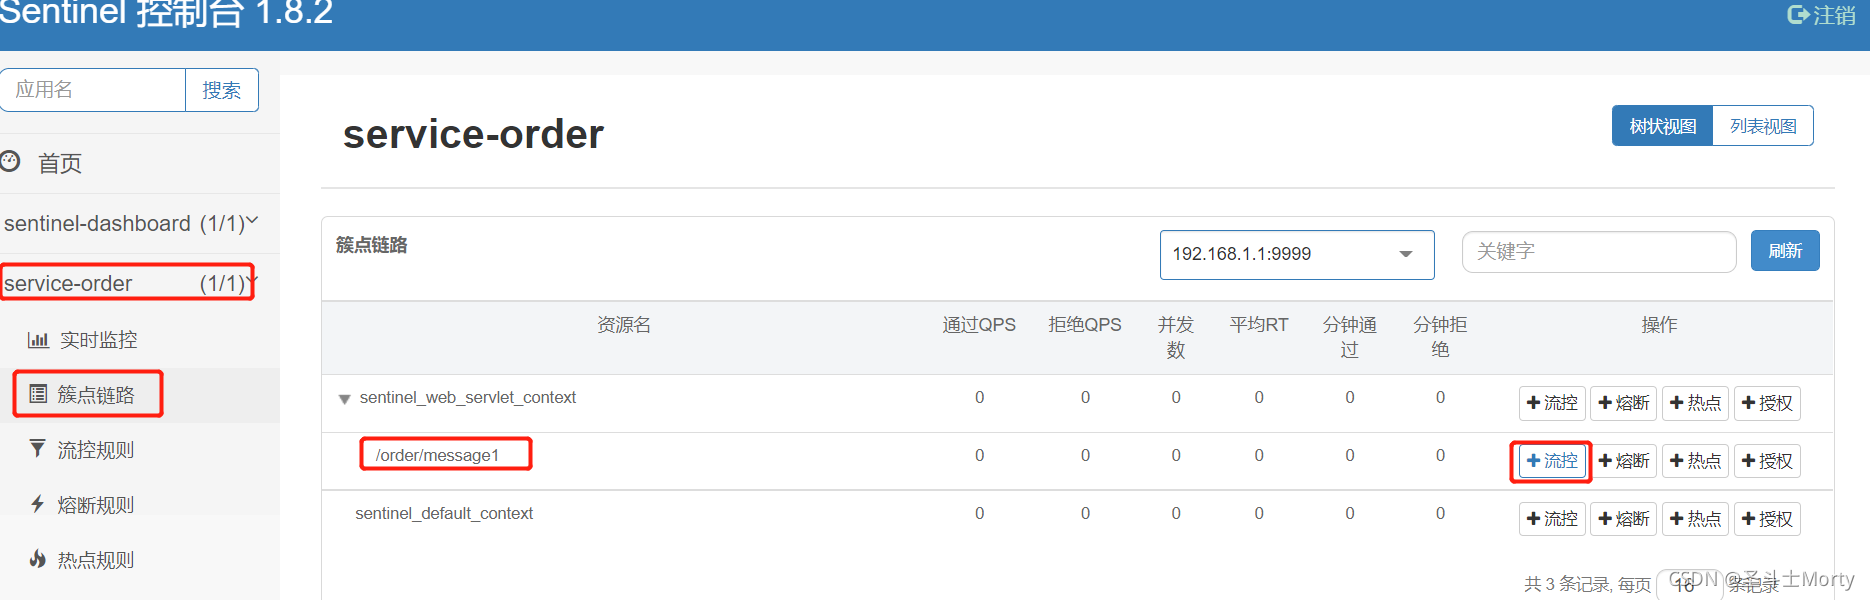Open 簇点链路 menu item
The width and height of the screenshot is (1870, 600).
click(x=96, y=395)
